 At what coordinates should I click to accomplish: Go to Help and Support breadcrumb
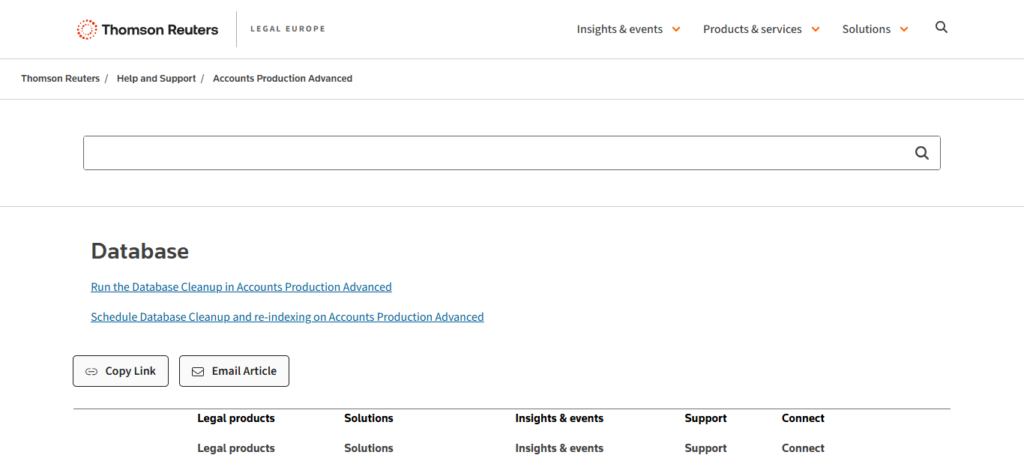[x=156, y=78]
